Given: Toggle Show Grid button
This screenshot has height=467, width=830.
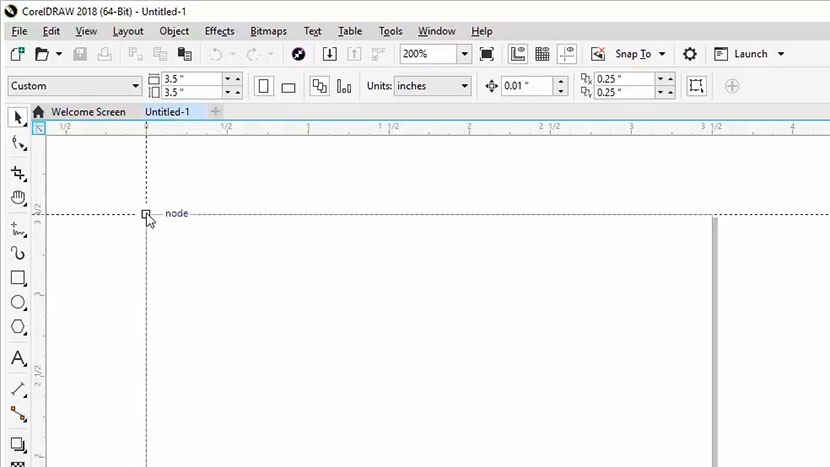Looking at the screenshot, I should coord(542,54).
